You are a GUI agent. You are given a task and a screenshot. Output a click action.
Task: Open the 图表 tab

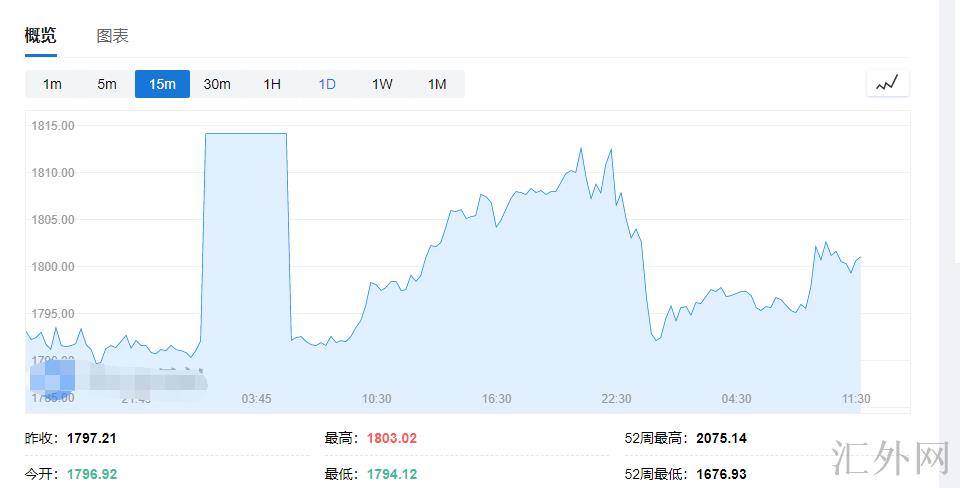coord(112,36)
